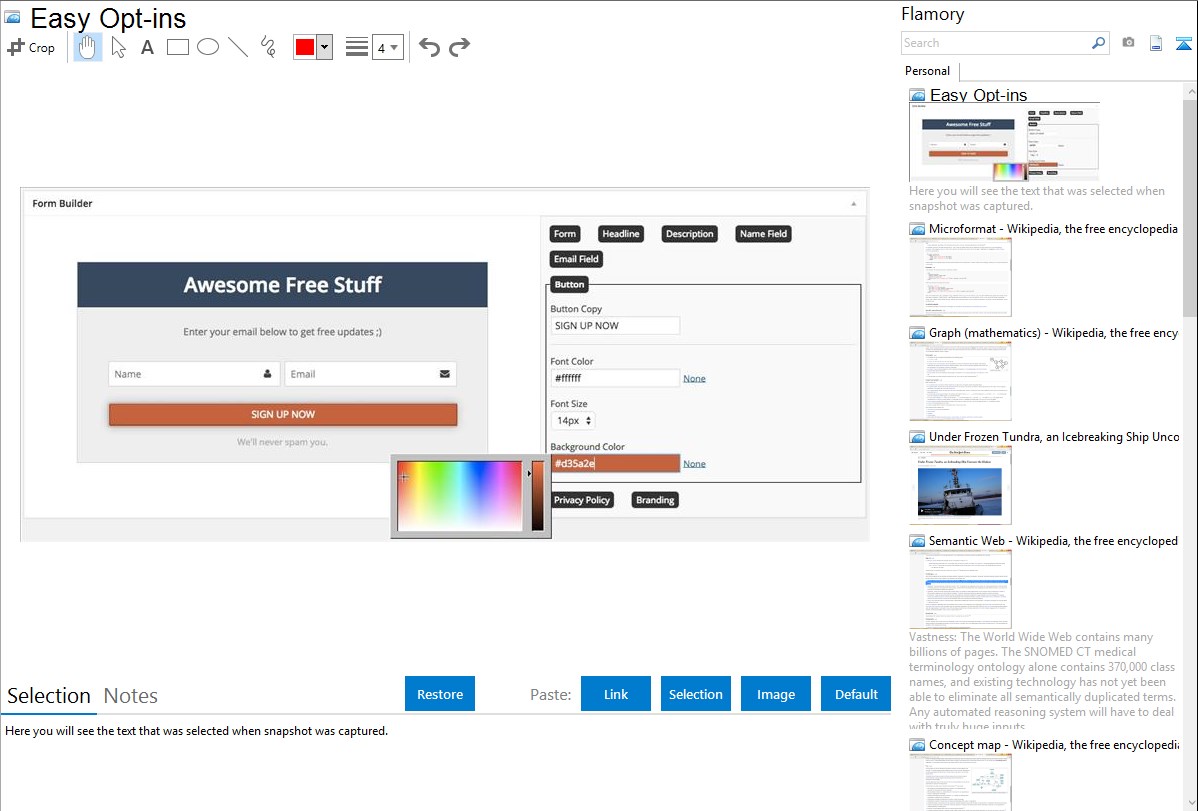Select the Crop tool
Screen dimensions: 1198x811
(31, 47)
